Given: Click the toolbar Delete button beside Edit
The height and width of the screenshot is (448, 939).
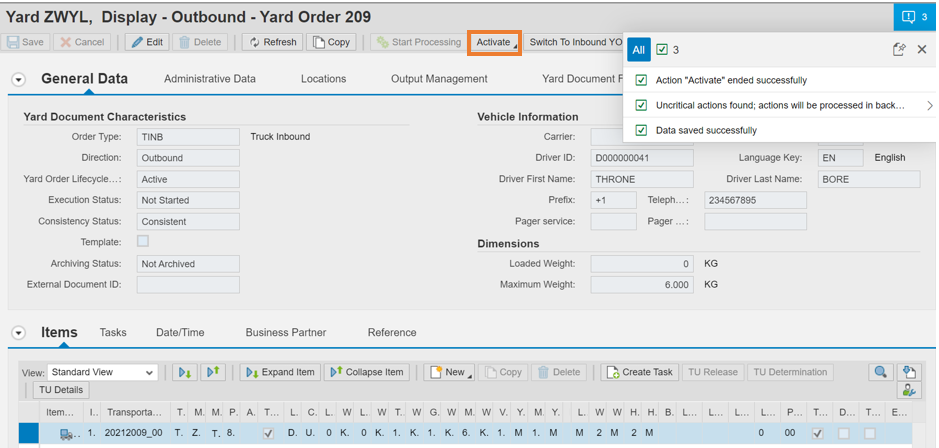Looking at the screenshot, I should point(201,42).
